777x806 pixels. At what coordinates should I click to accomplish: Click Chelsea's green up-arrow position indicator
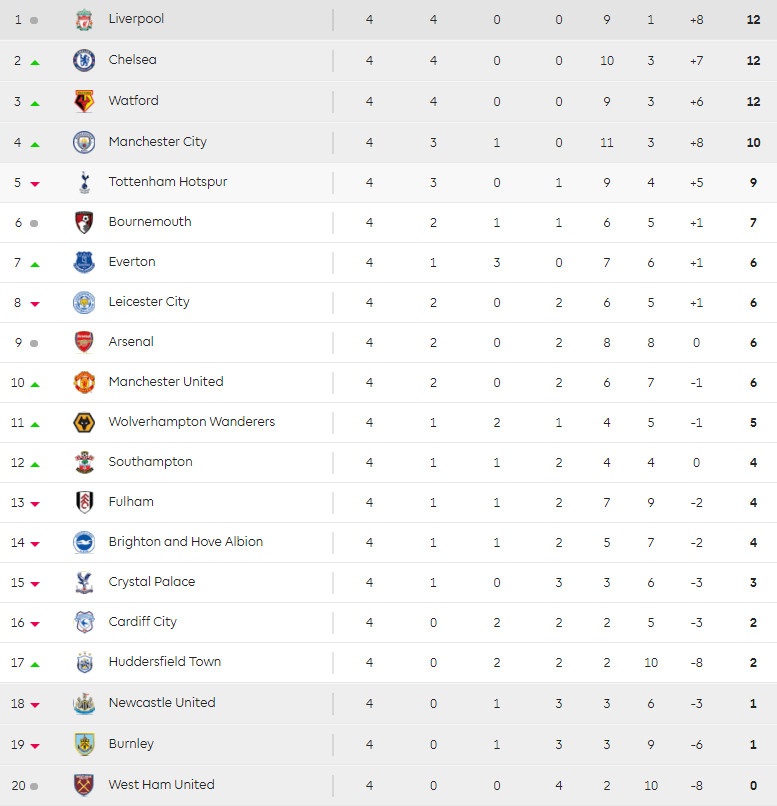tap(35, 62)
